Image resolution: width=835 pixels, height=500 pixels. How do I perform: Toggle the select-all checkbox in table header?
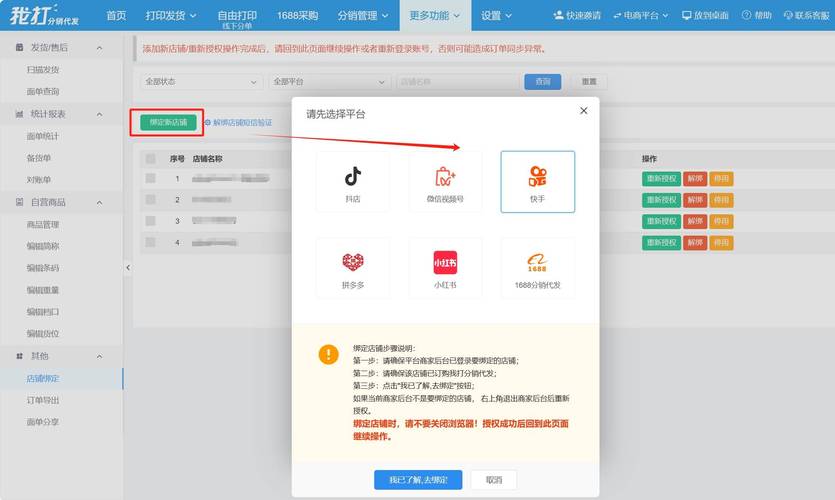(151, 159)
